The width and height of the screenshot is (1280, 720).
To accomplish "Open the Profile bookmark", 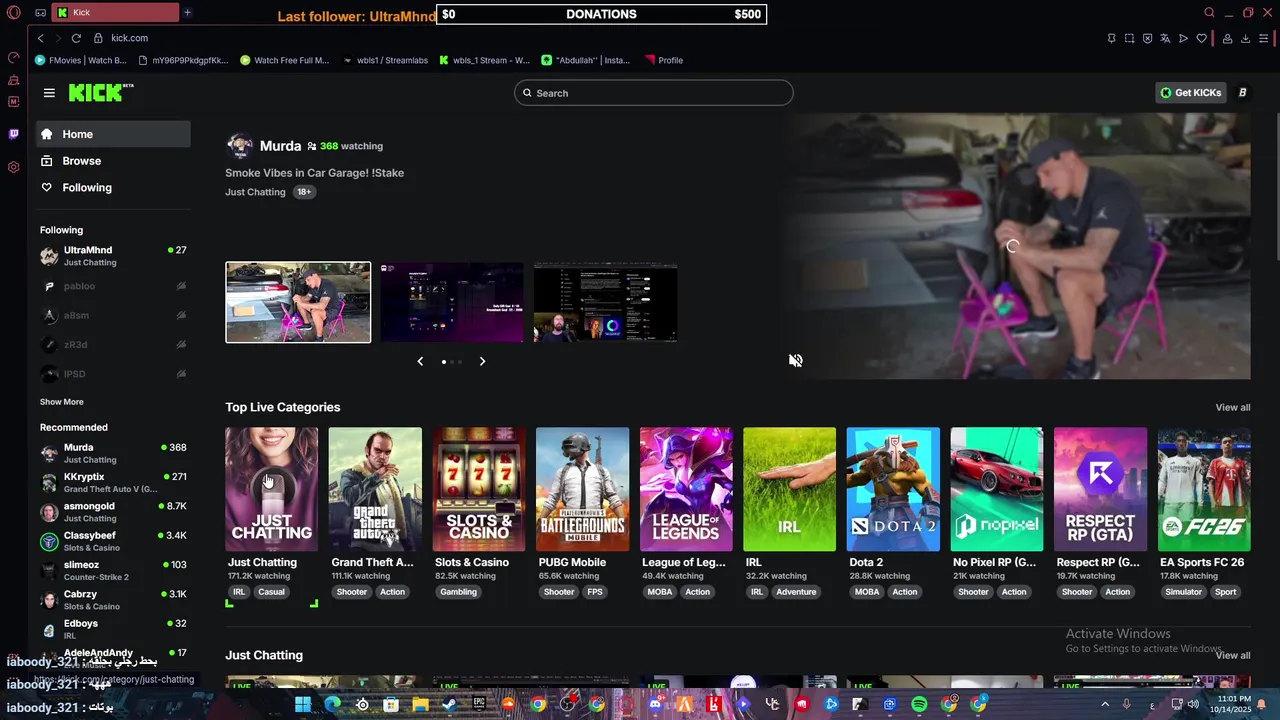I will [x=664, y=60].
